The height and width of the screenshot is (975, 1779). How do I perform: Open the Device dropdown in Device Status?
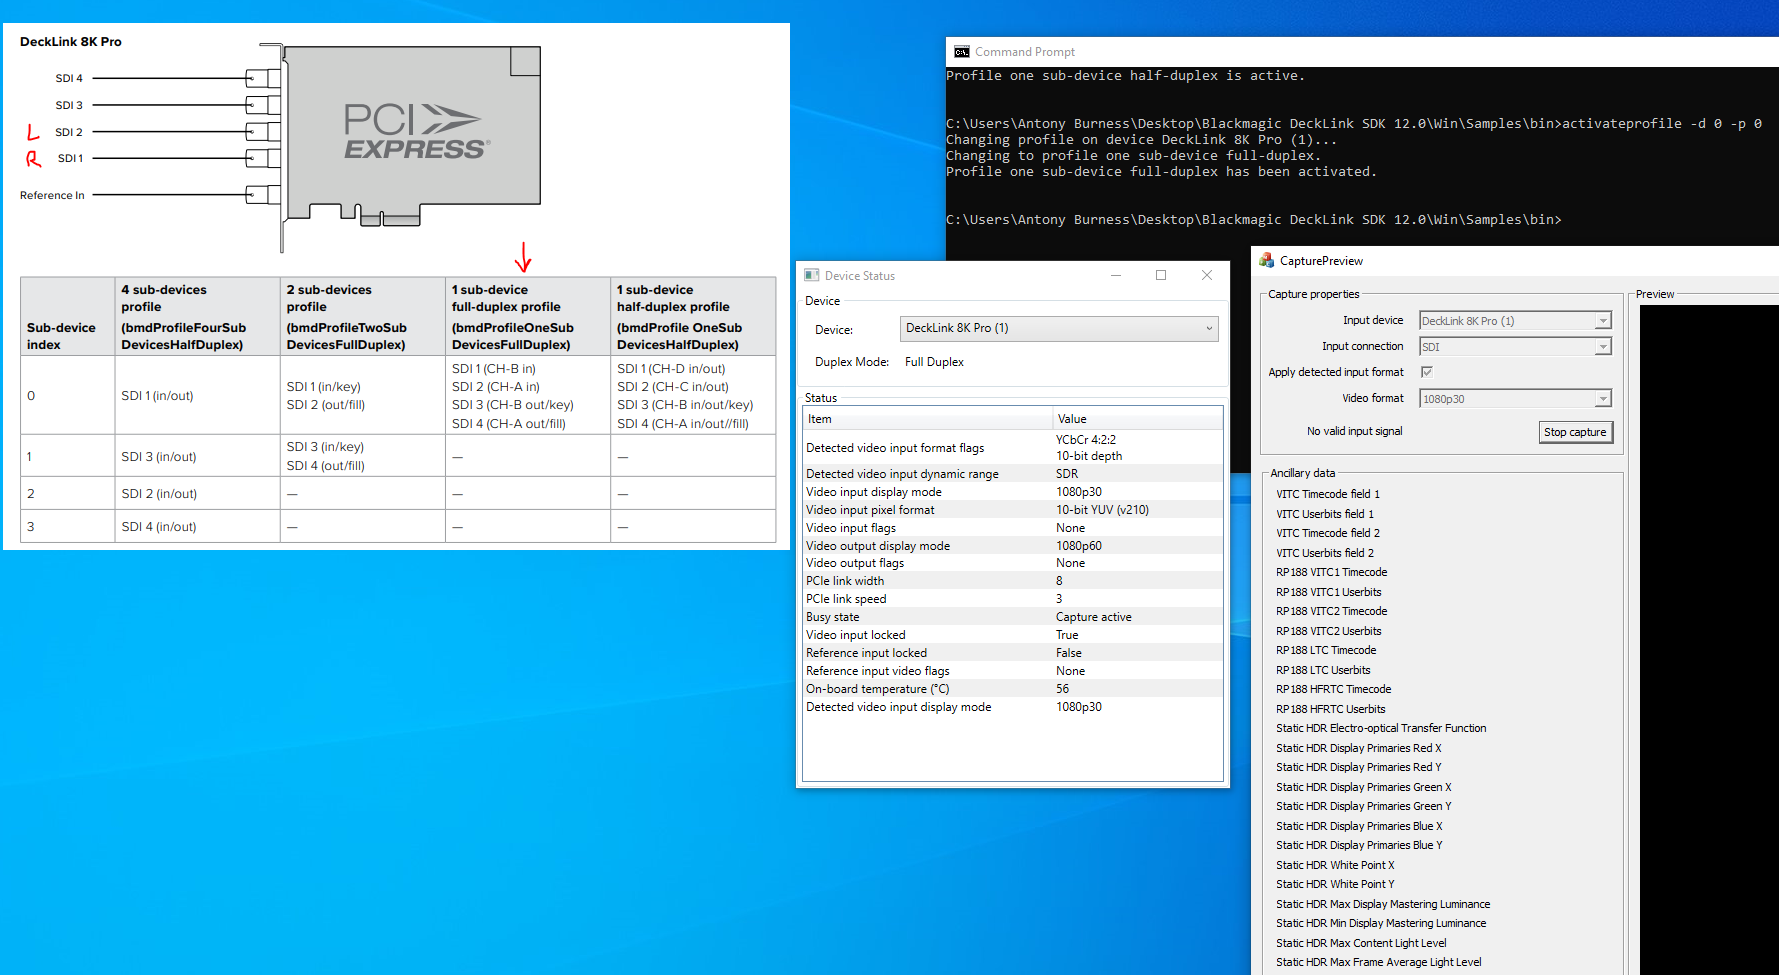(1059, 328)
